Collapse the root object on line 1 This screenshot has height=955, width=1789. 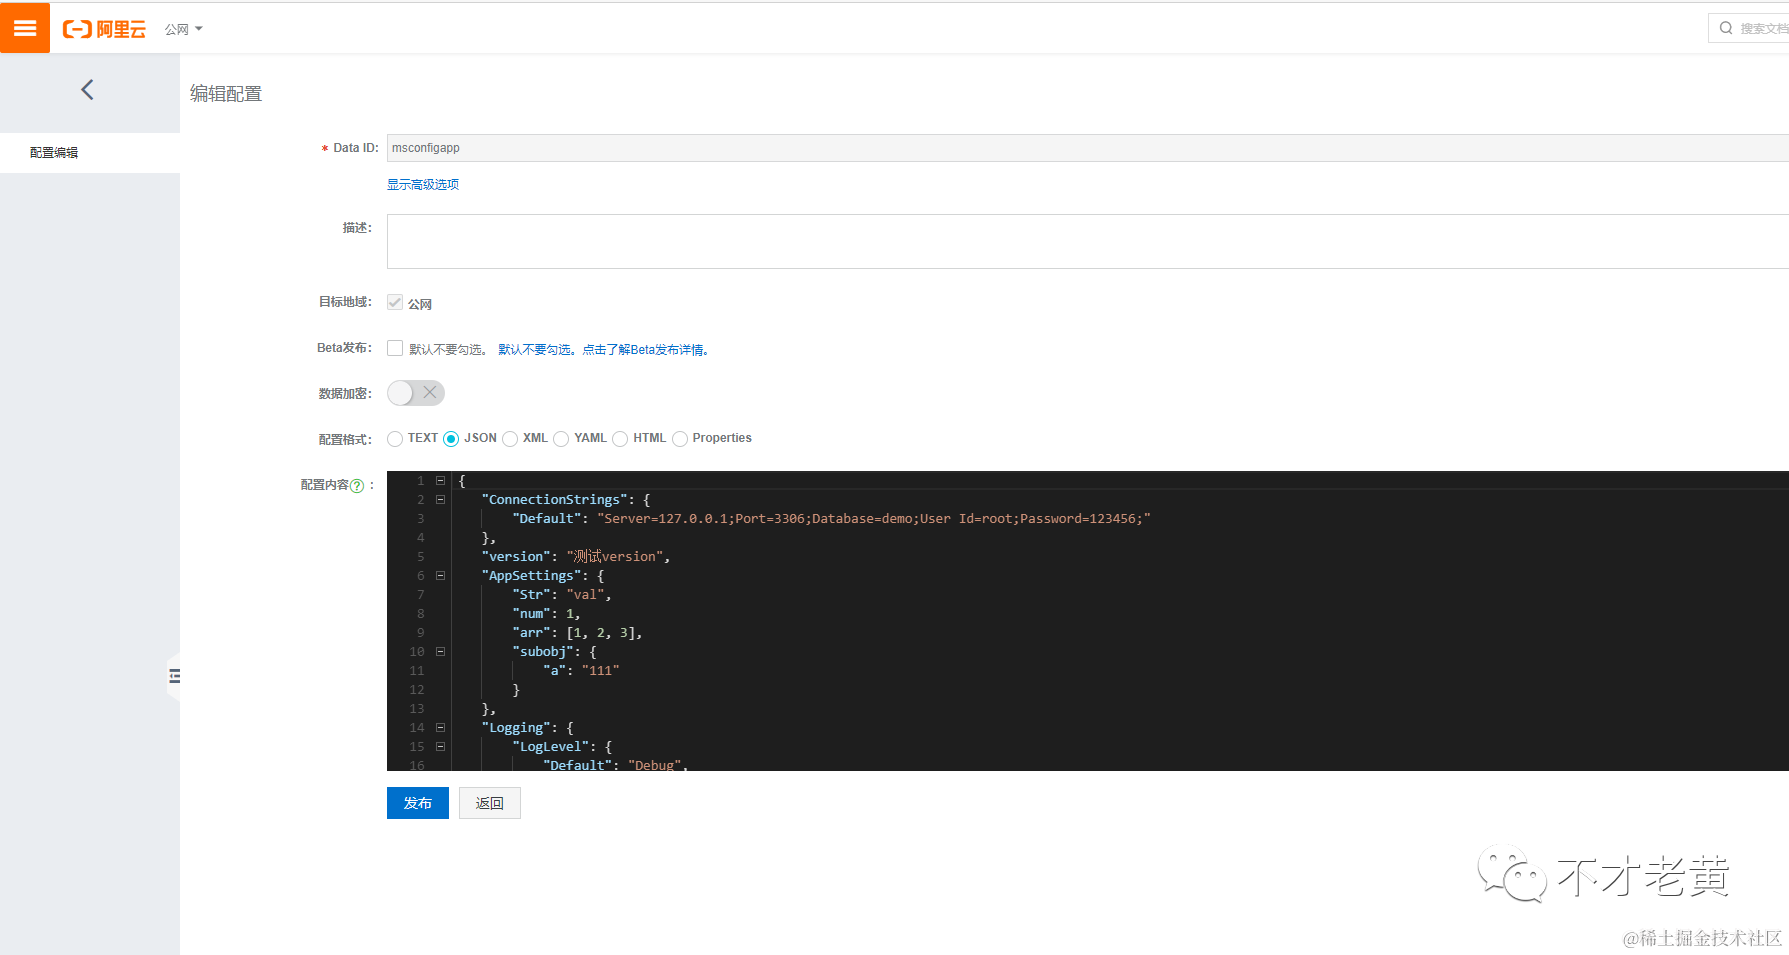click(x=440, y=481)
